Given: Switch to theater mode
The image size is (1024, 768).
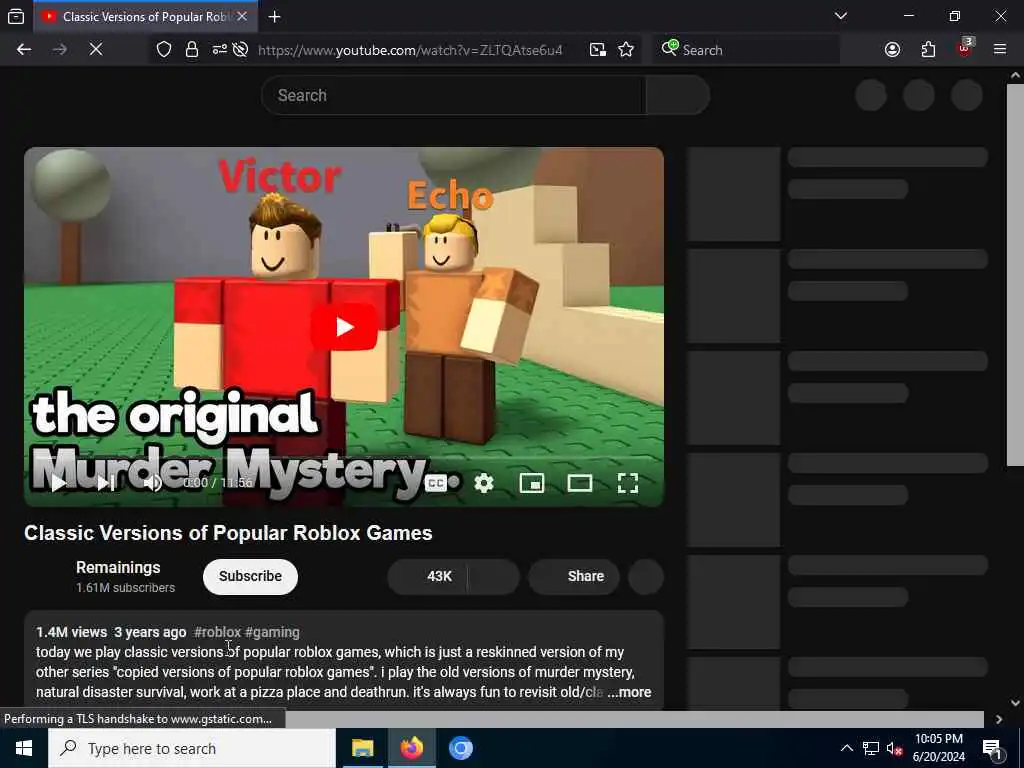Looking at the screenshot, I should point(579,483).
